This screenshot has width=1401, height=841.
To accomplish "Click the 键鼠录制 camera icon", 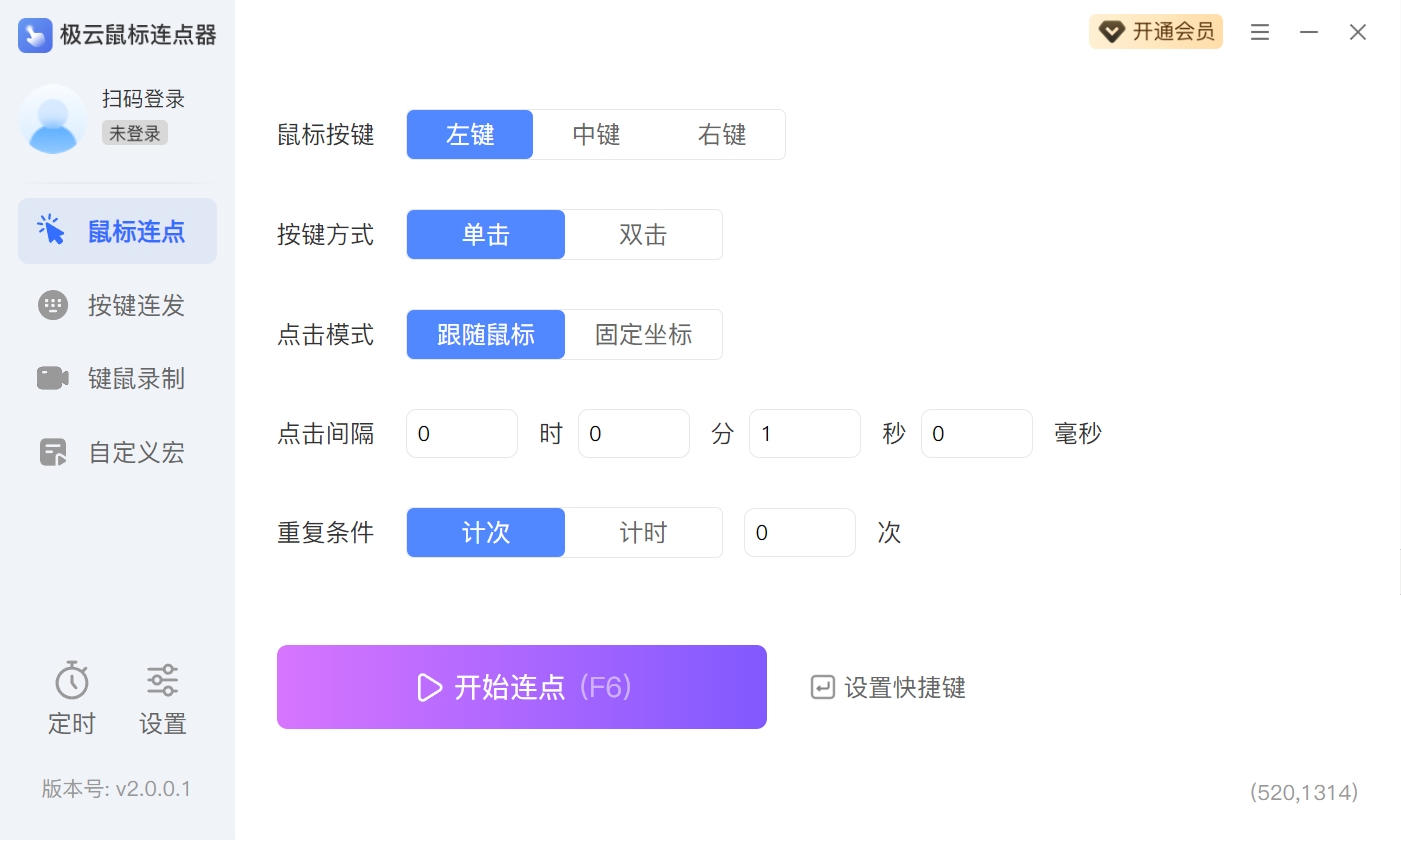I will (x=52, y=378).
